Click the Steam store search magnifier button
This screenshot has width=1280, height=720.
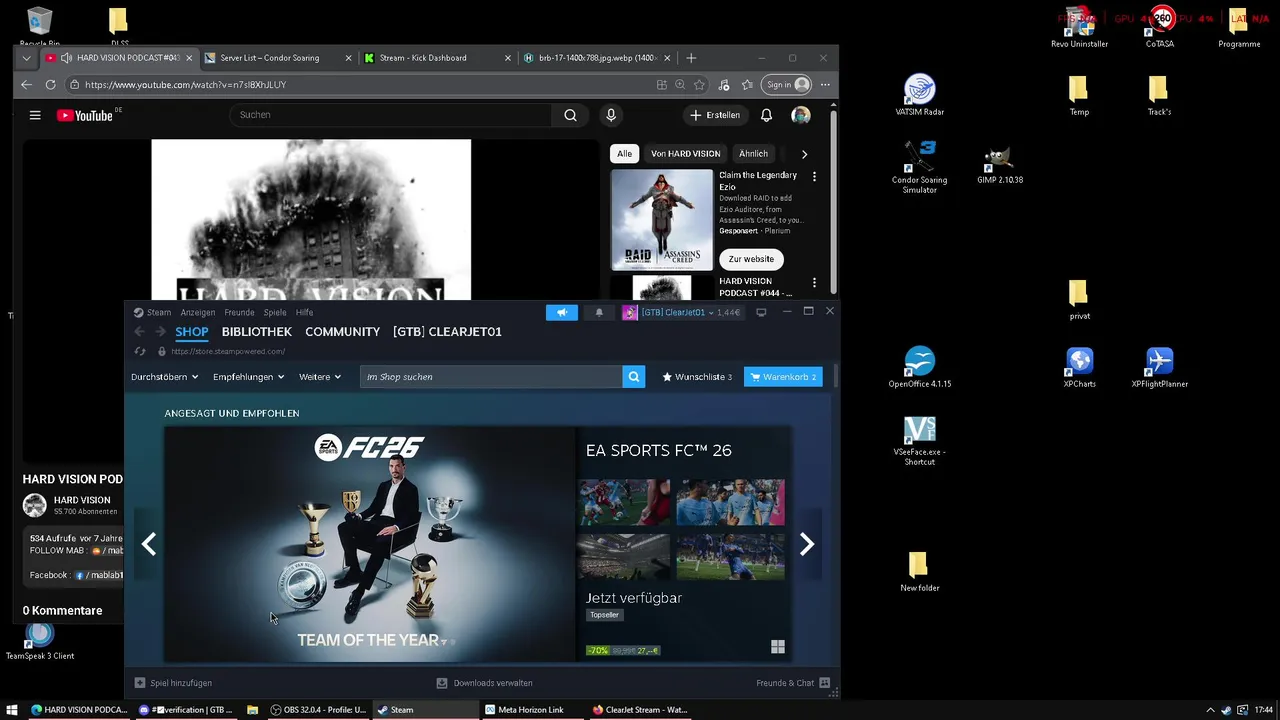click(633, 377)
